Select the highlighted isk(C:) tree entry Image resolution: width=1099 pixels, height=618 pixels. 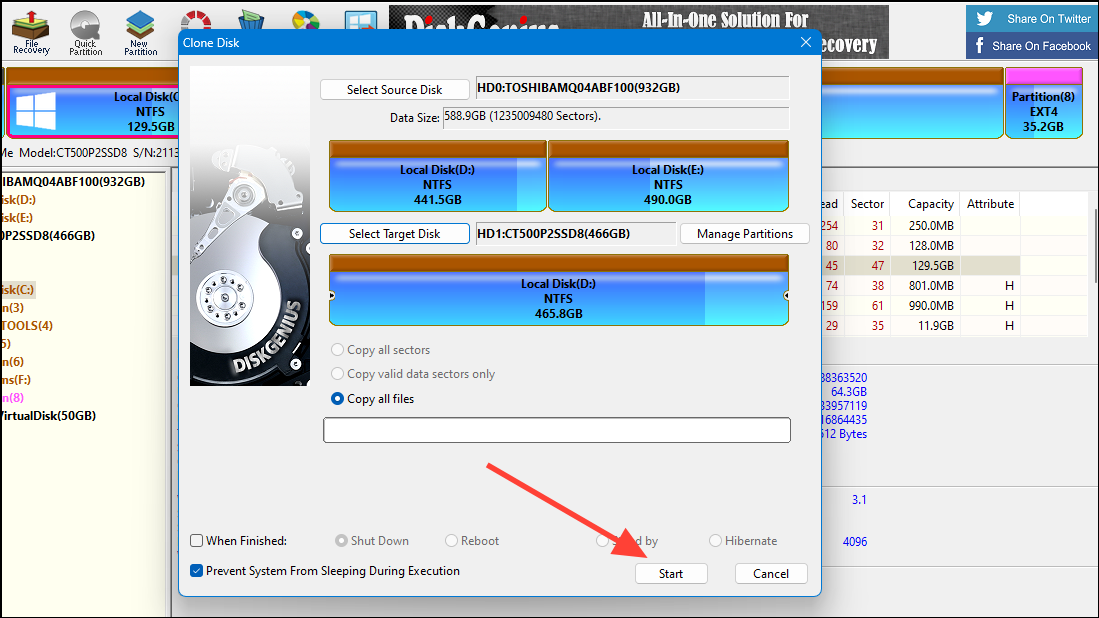[x=18, y=289]
